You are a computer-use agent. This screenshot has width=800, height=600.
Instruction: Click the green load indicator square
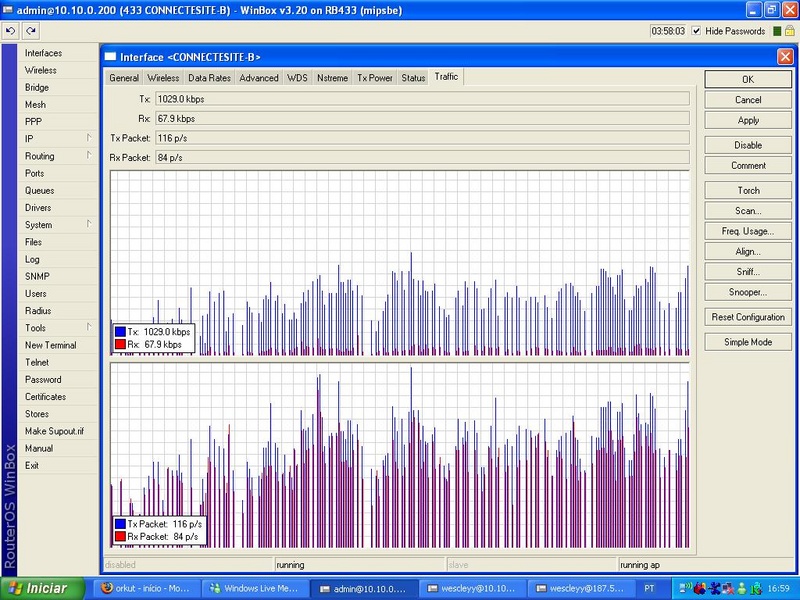(x=777, y=31)
